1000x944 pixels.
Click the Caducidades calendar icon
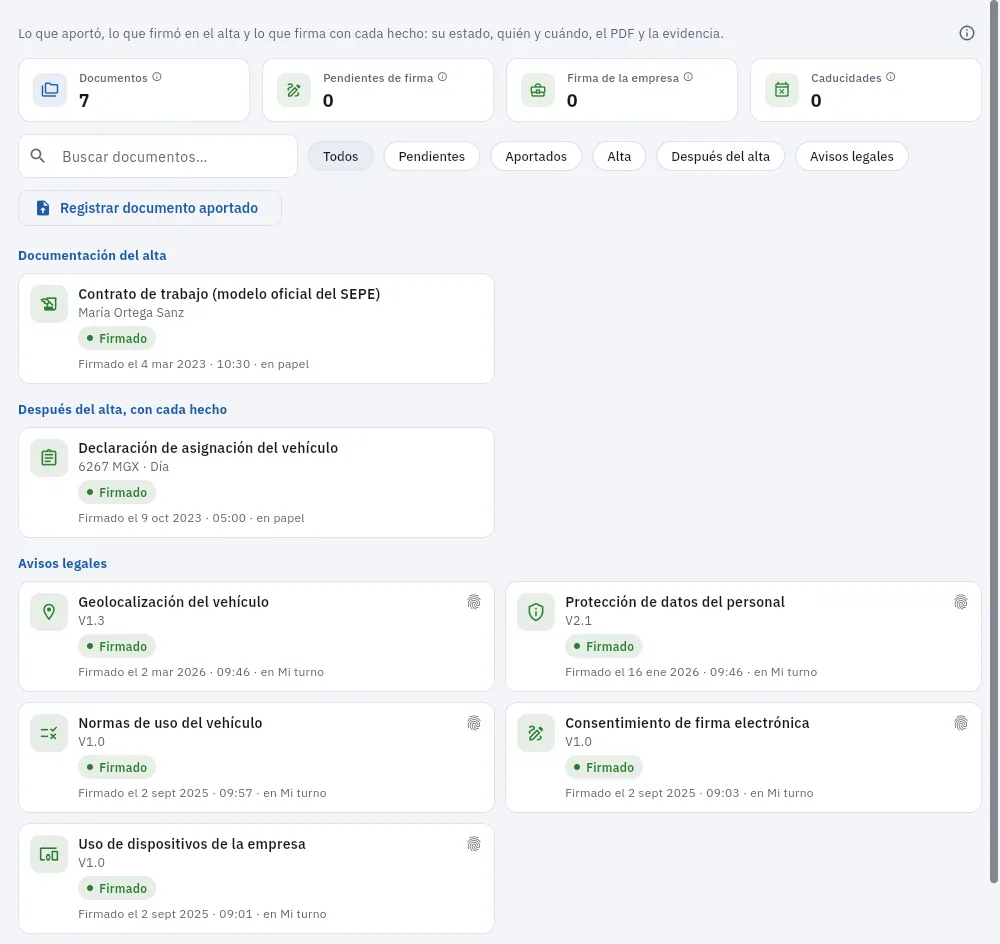click(x=782, y=90)
